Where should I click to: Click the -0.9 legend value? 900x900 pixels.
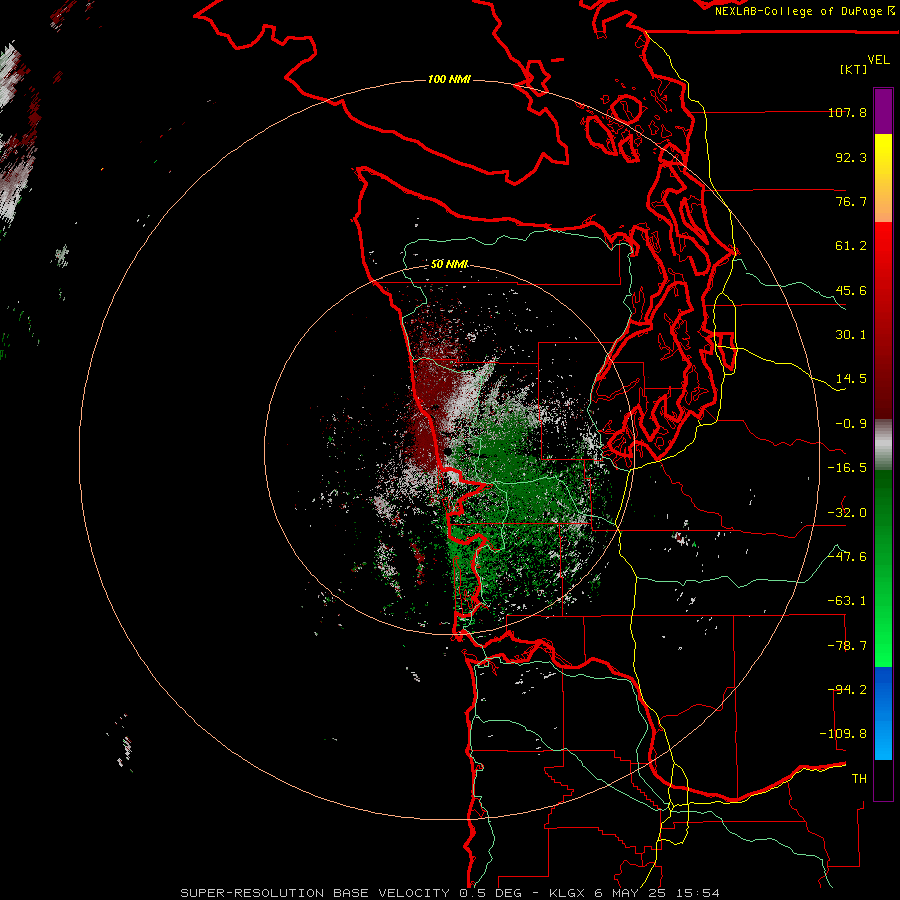coord(851,424)
